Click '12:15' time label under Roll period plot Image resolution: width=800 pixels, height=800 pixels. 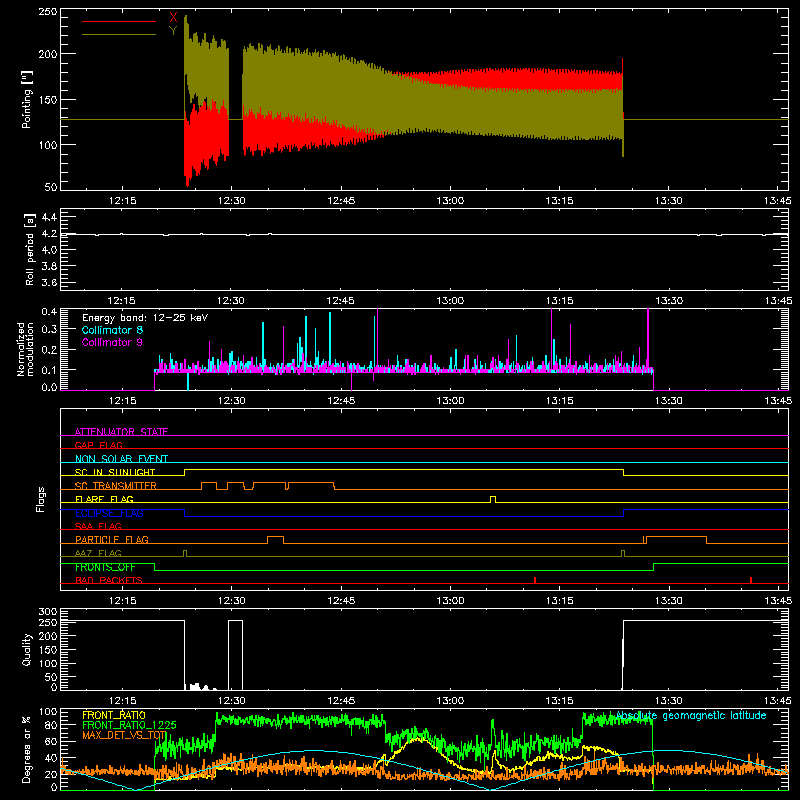122,301
